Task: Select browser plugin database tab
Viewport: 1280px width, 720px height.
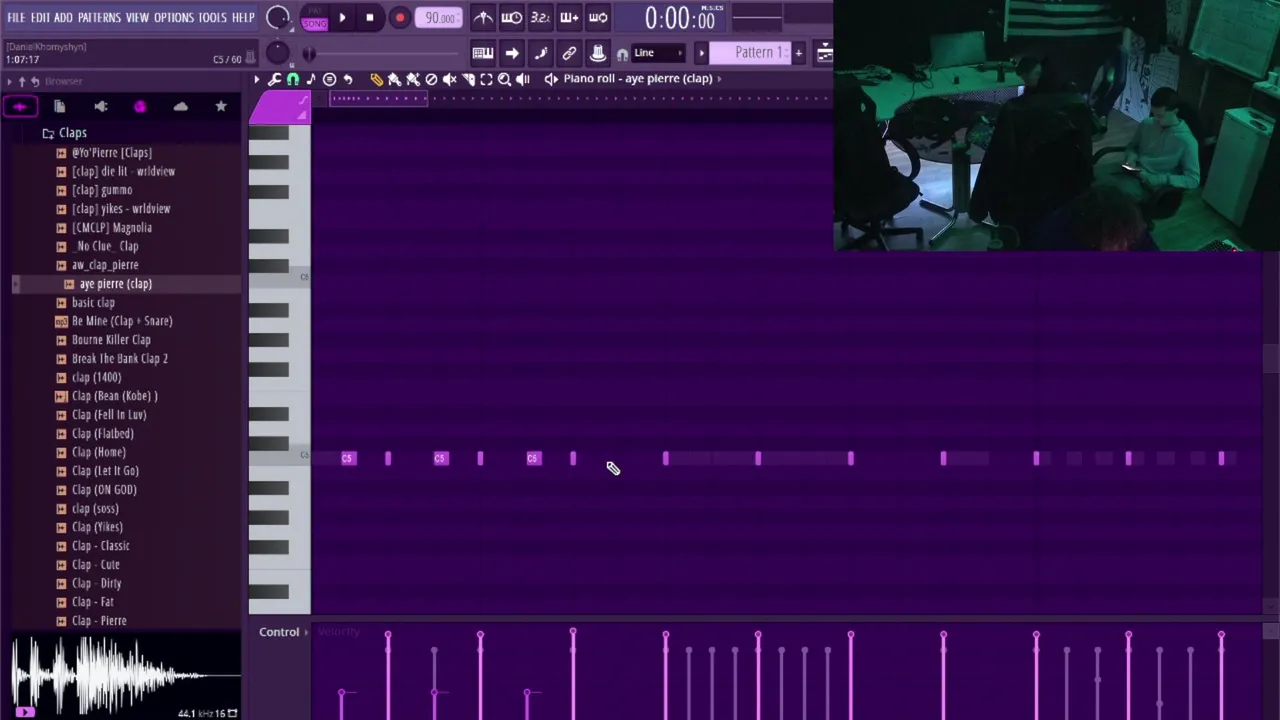Action: [x=100, y=106]
